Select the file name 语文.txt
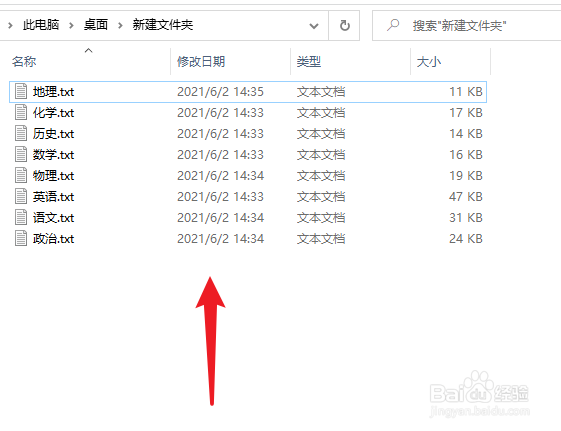This screenshot has height=431, width=561. pyautogui.click(x=53, y=217)
